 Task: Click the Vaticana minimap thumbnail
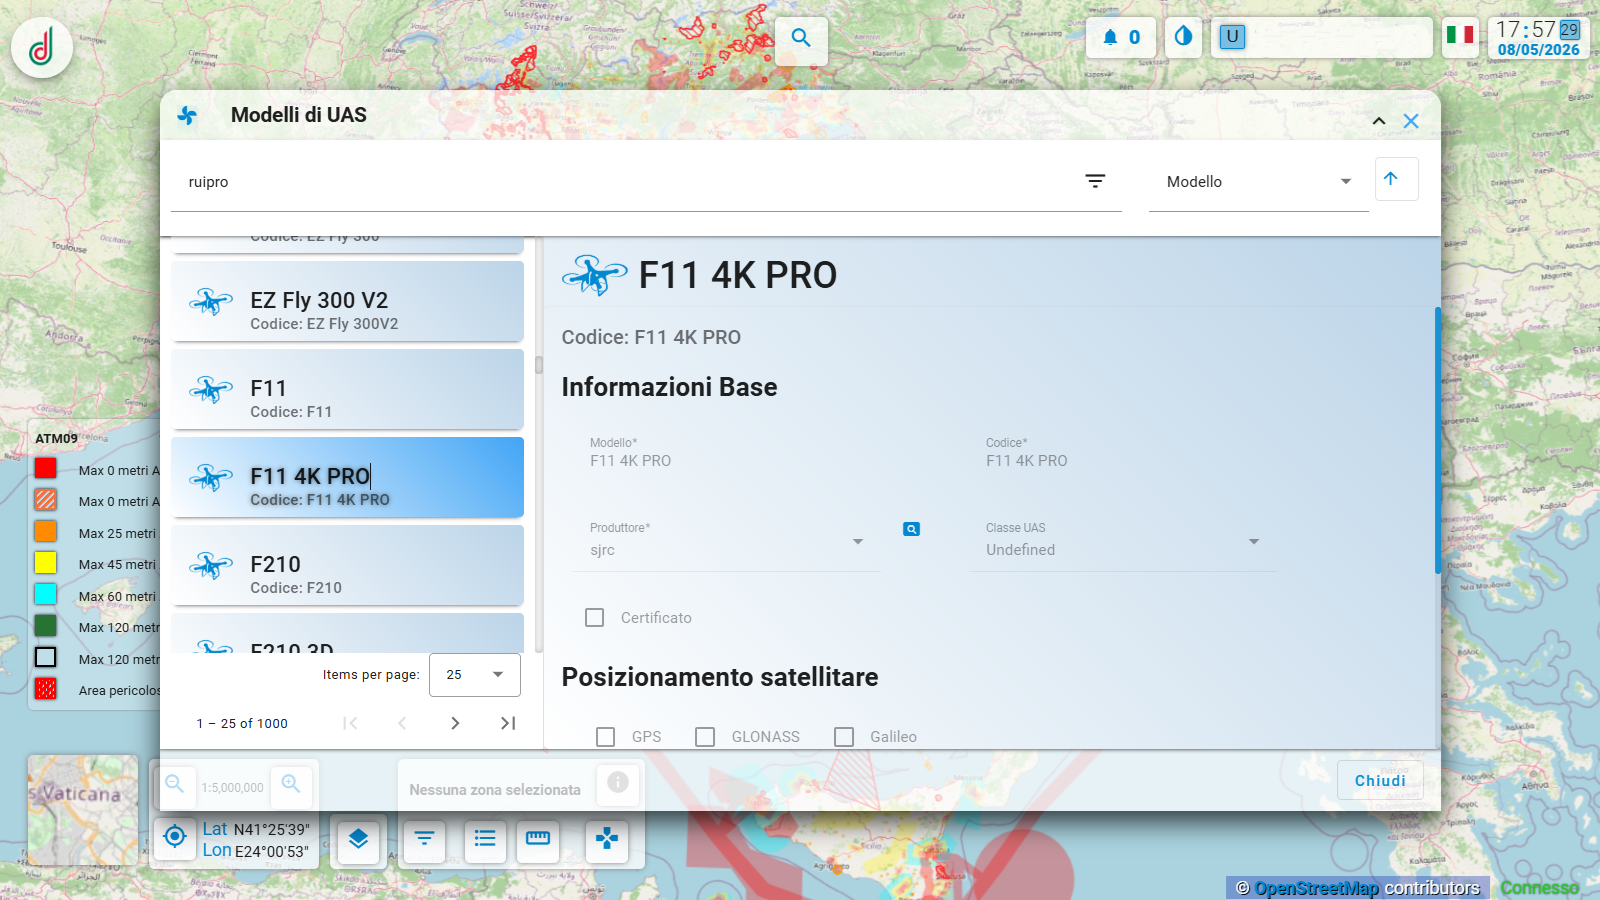[x=83, y=810]
